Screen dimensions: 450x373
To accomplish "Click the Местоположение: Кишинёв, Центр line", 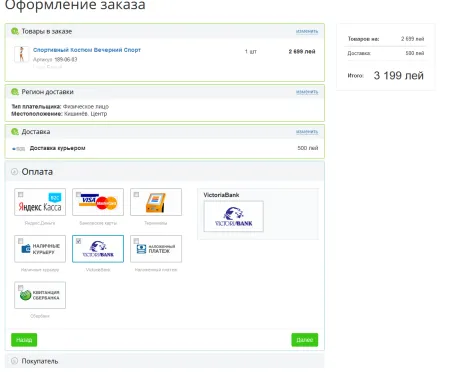I will pyautogui.click(x=59, y=114).
